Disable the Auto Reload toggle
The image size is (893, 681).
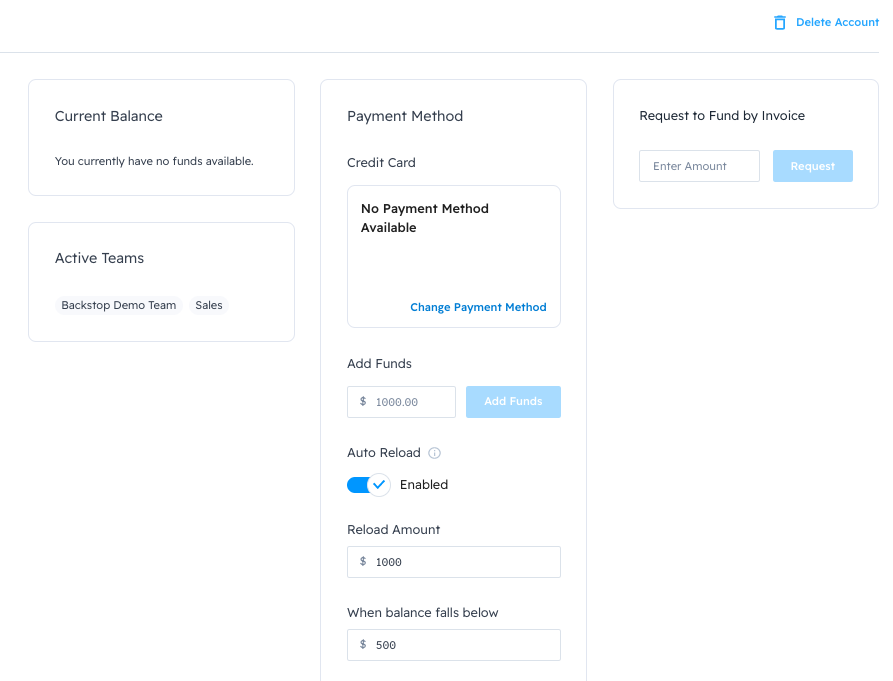[x=367, y=485]
